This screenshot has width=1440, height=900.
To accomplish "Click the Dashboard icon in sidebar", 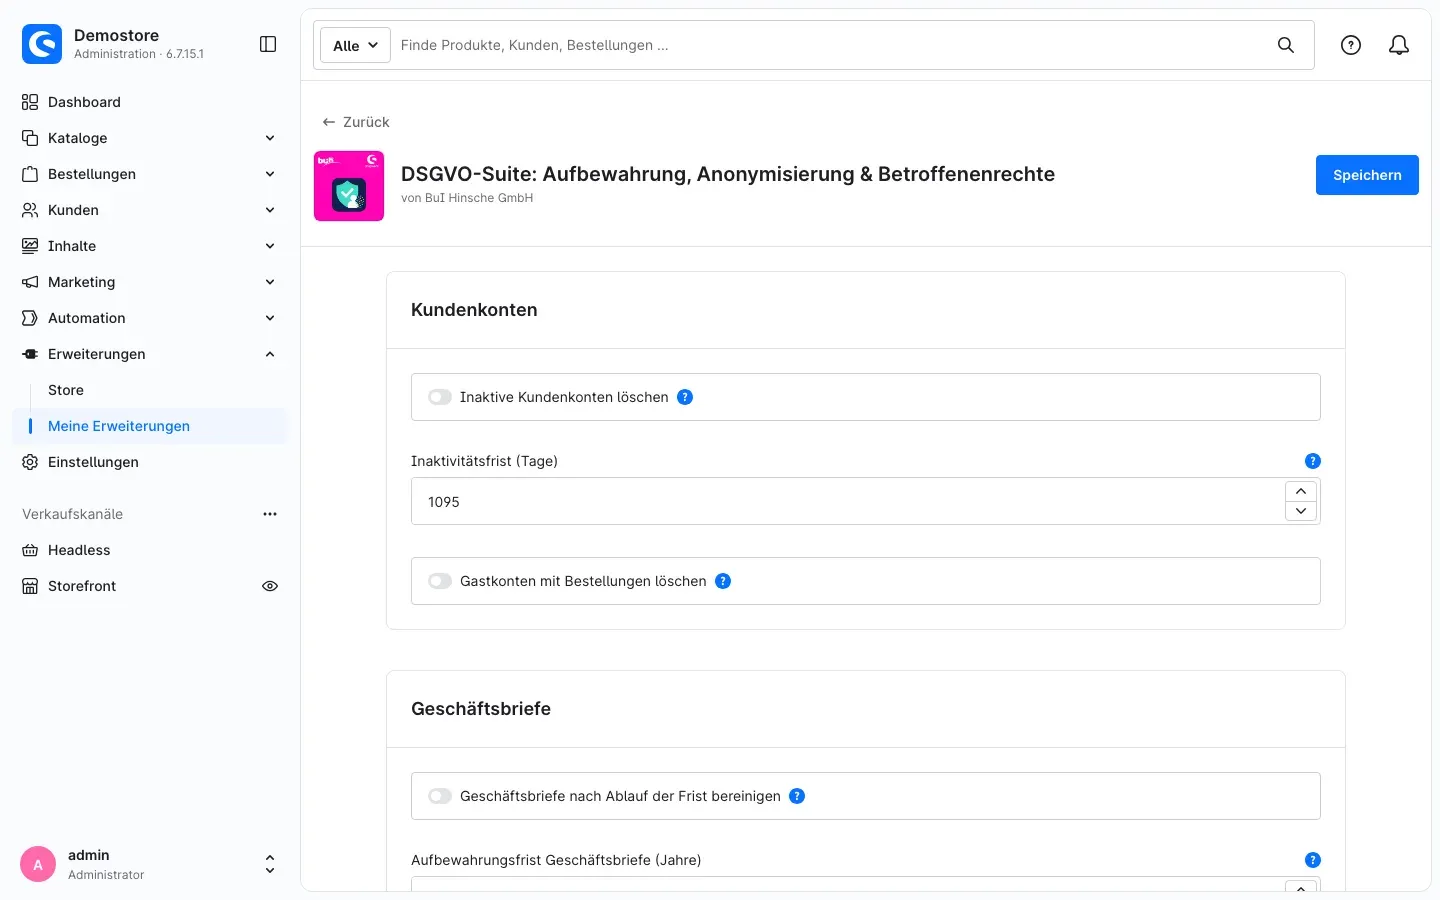I will [x=30, y=102].
